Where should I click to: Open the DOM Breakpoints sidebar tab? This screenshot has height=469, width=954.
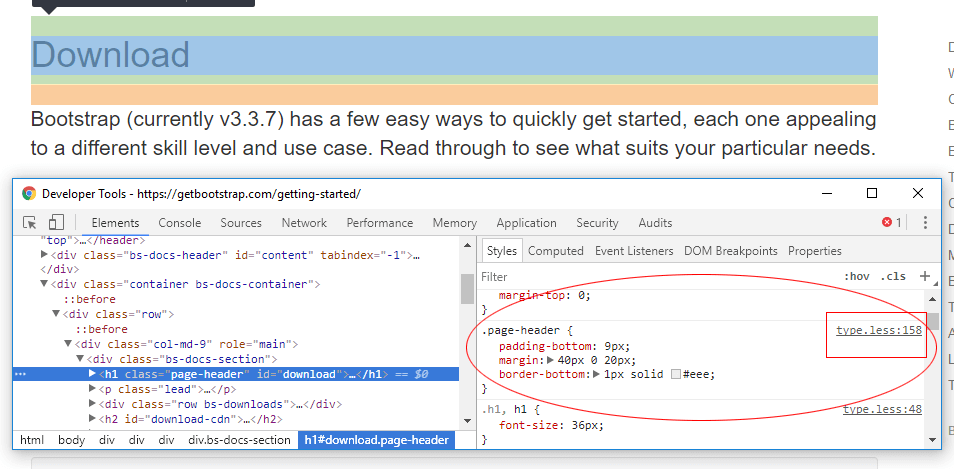pyautogui.click(x=731, y=251)
